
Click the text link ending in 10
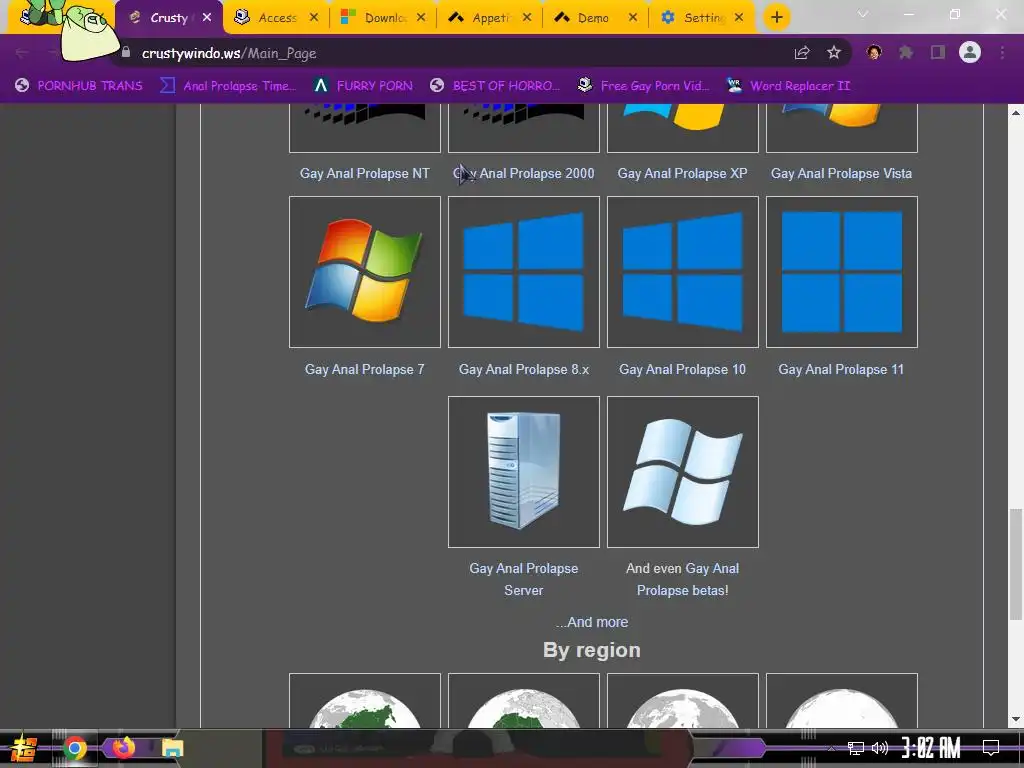[682, 370]
